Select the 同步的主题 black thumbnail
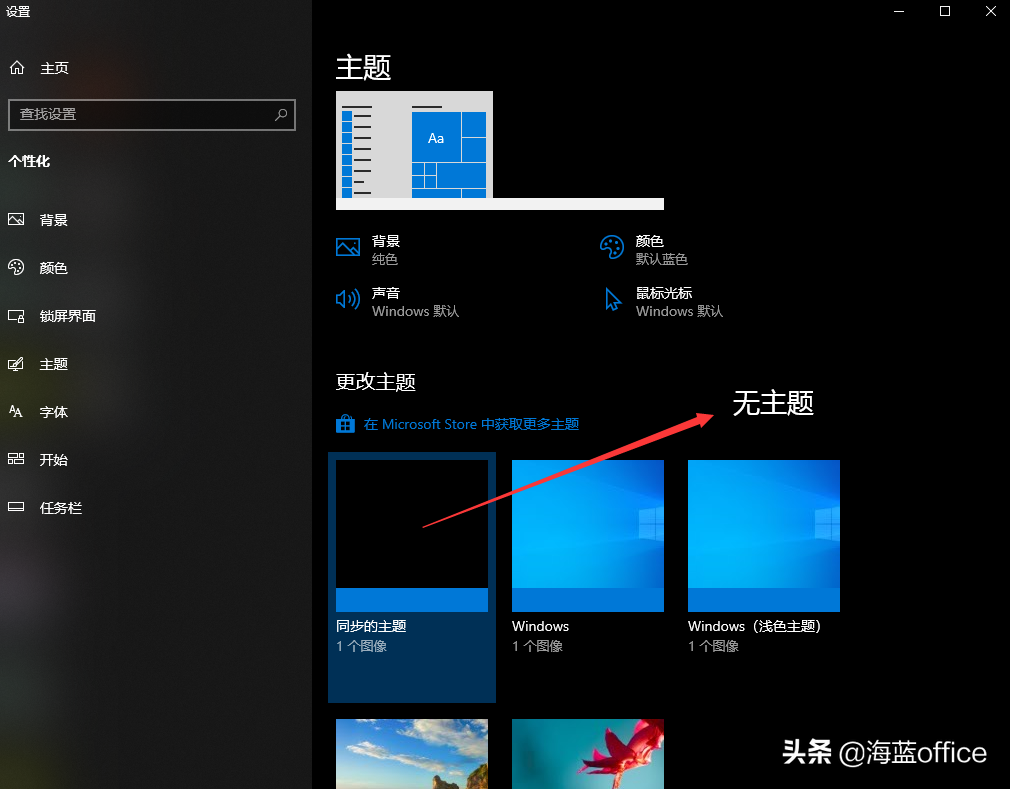This screenshot has height=789, width=1010. 412,535
